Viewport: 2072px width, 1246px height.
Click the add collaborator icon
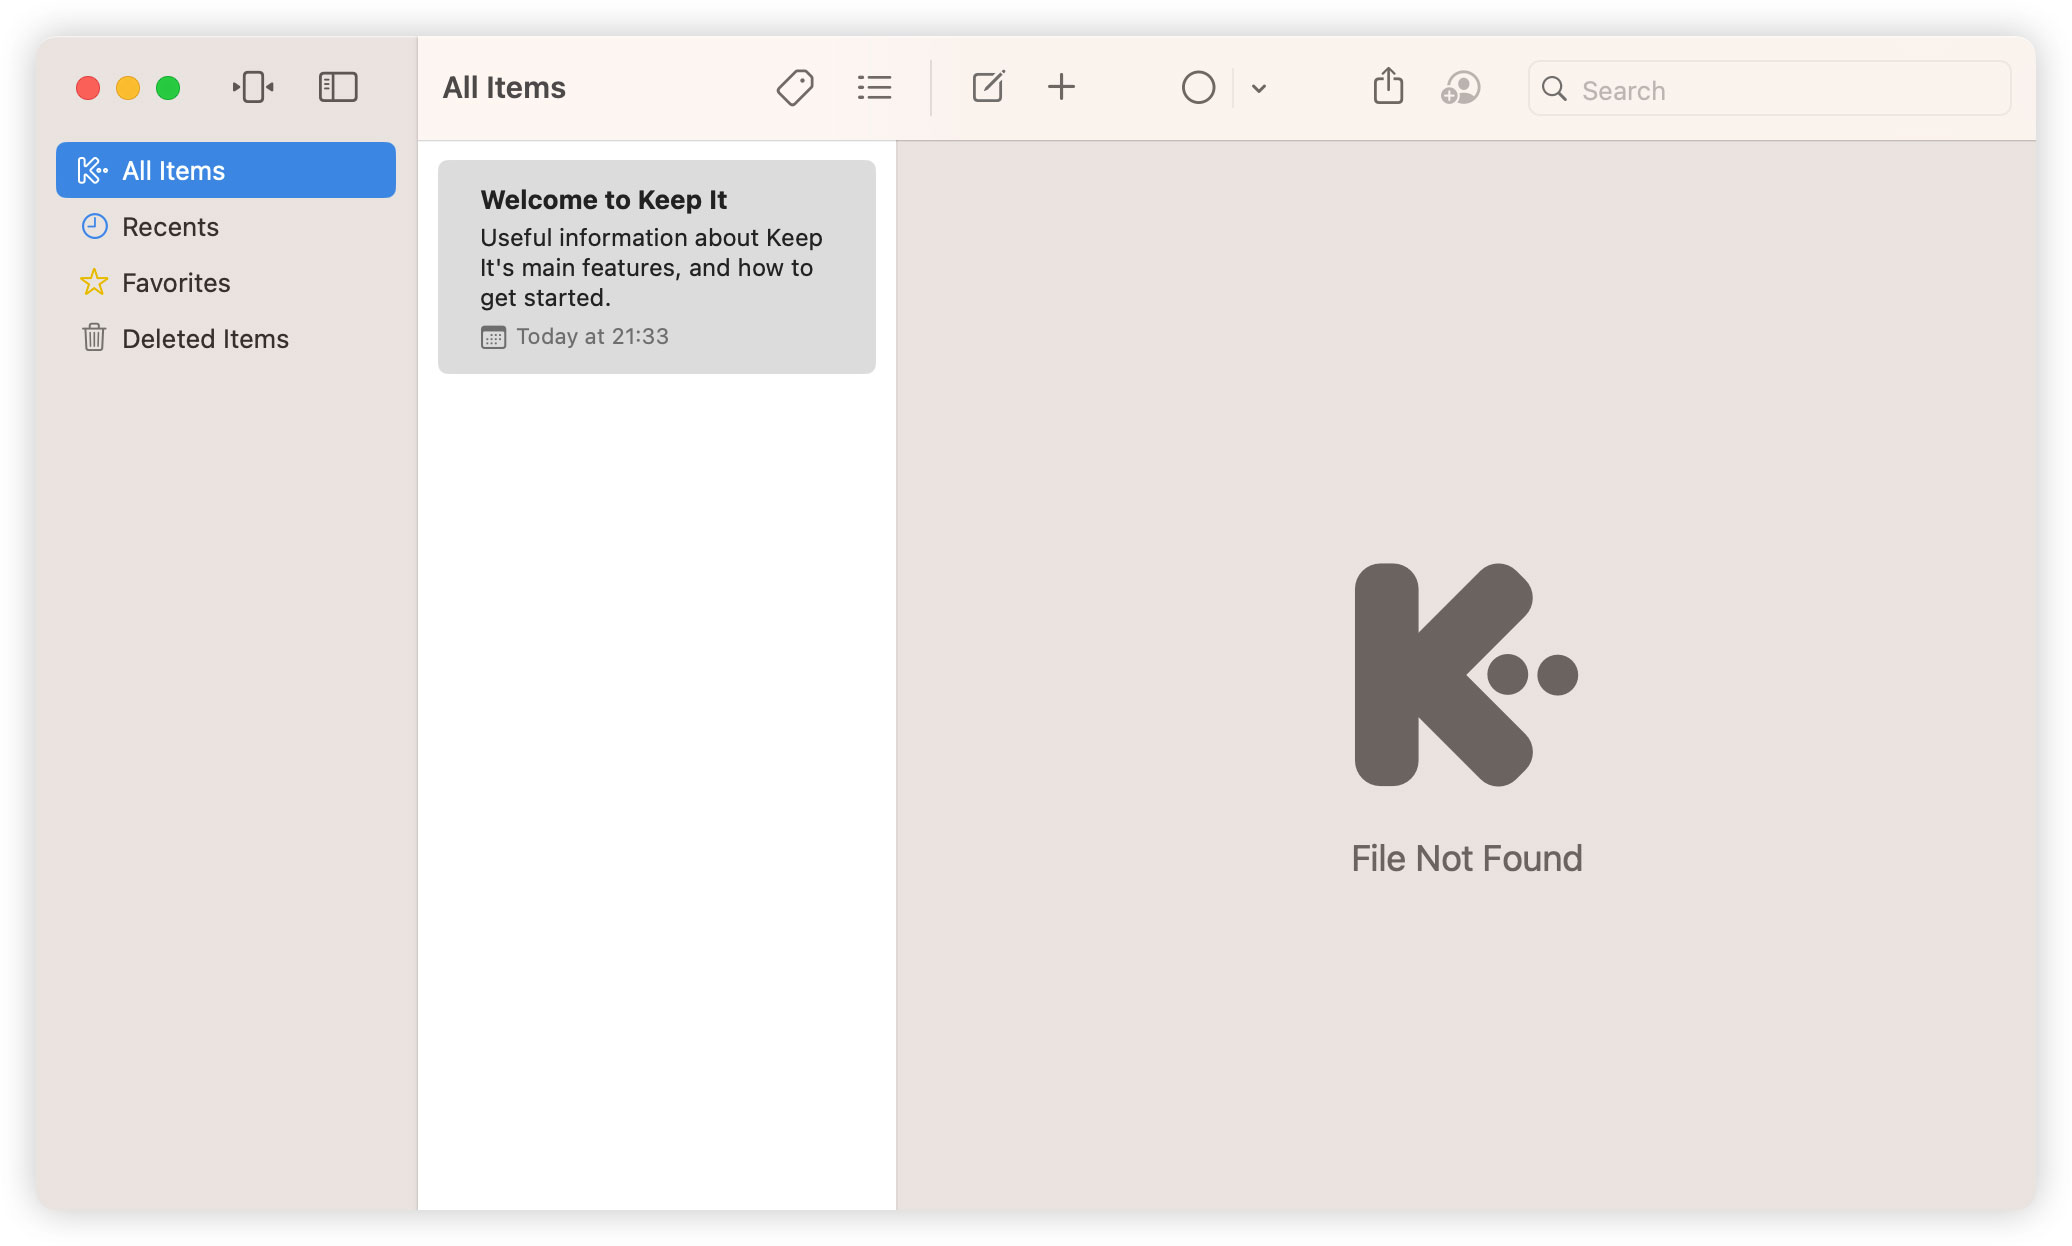tap(1460, 88)
